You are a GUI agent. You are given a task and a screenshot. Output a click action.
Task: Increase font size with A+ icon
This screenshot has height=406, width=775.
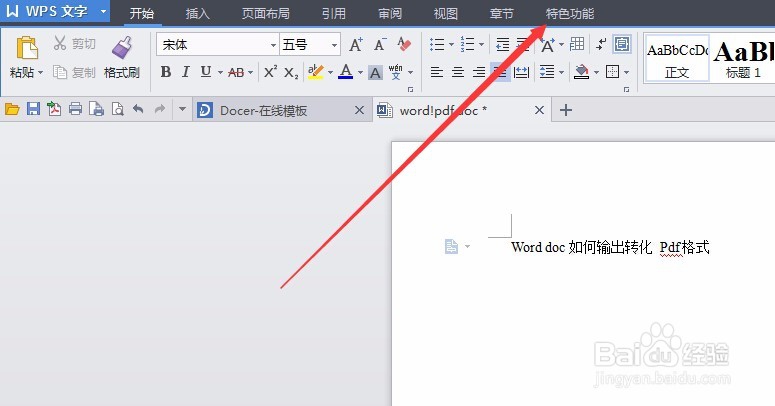(356, 45)
